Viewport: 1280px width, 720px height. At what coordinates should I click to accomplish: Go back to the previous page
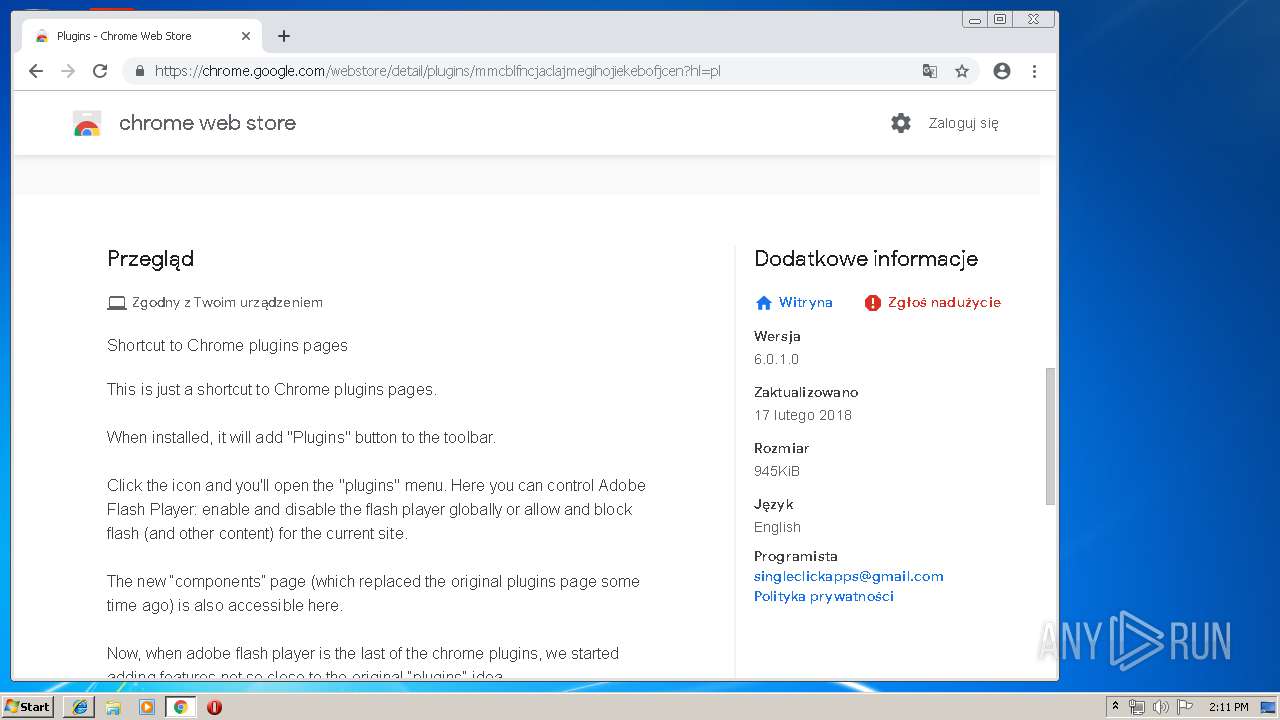36,71
